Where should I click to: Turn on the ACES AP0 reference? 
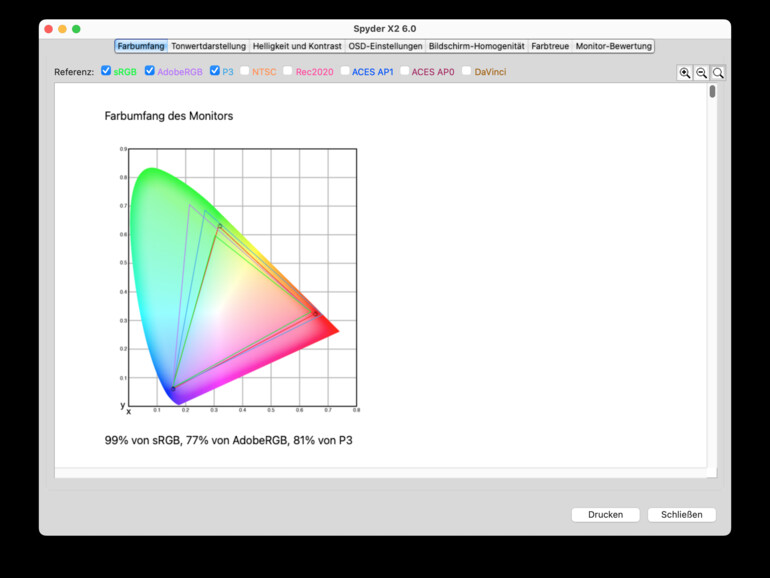click(x=405, y=71)
